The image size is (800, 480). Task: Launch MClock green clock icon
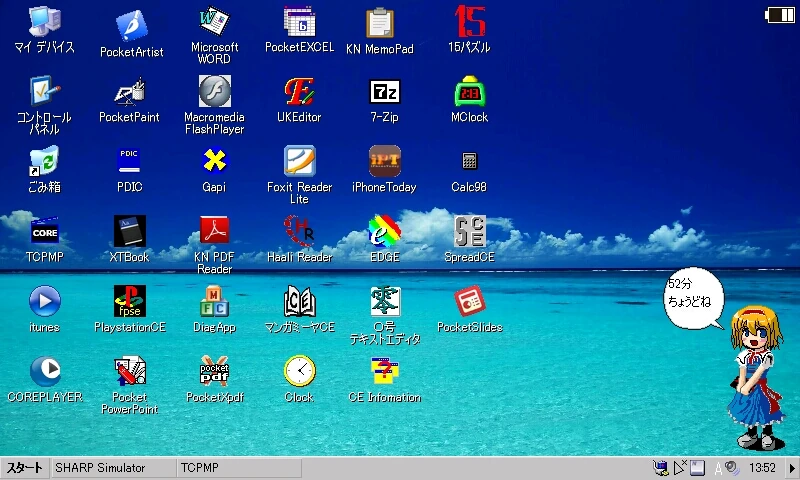click(x=469, y=92)
